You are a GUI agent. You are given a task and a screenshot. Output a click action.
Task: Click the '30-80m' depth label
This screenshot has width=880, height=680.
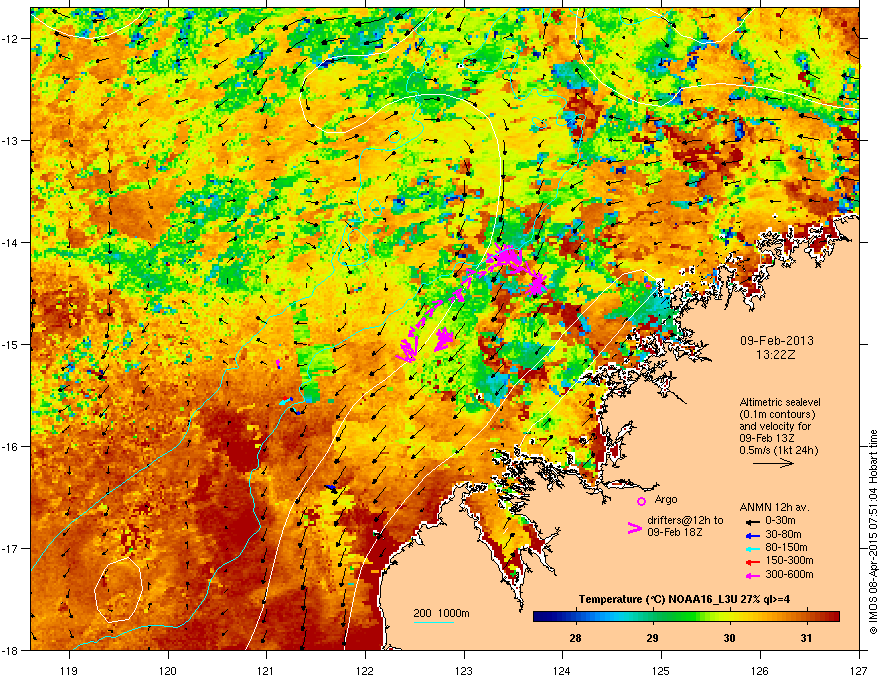tap(783, 534)
